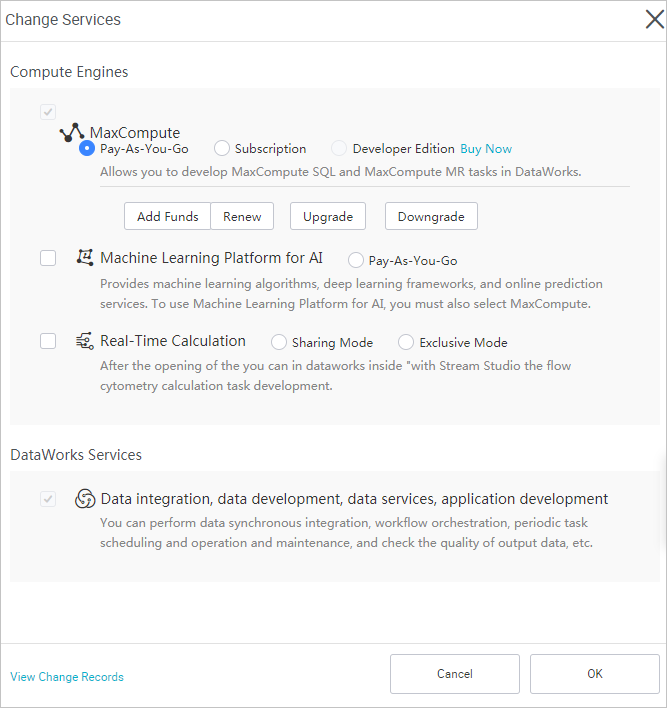The image size is (667, 708).
Task: Open the Buy Now link
Action: (x=486, y=149)
